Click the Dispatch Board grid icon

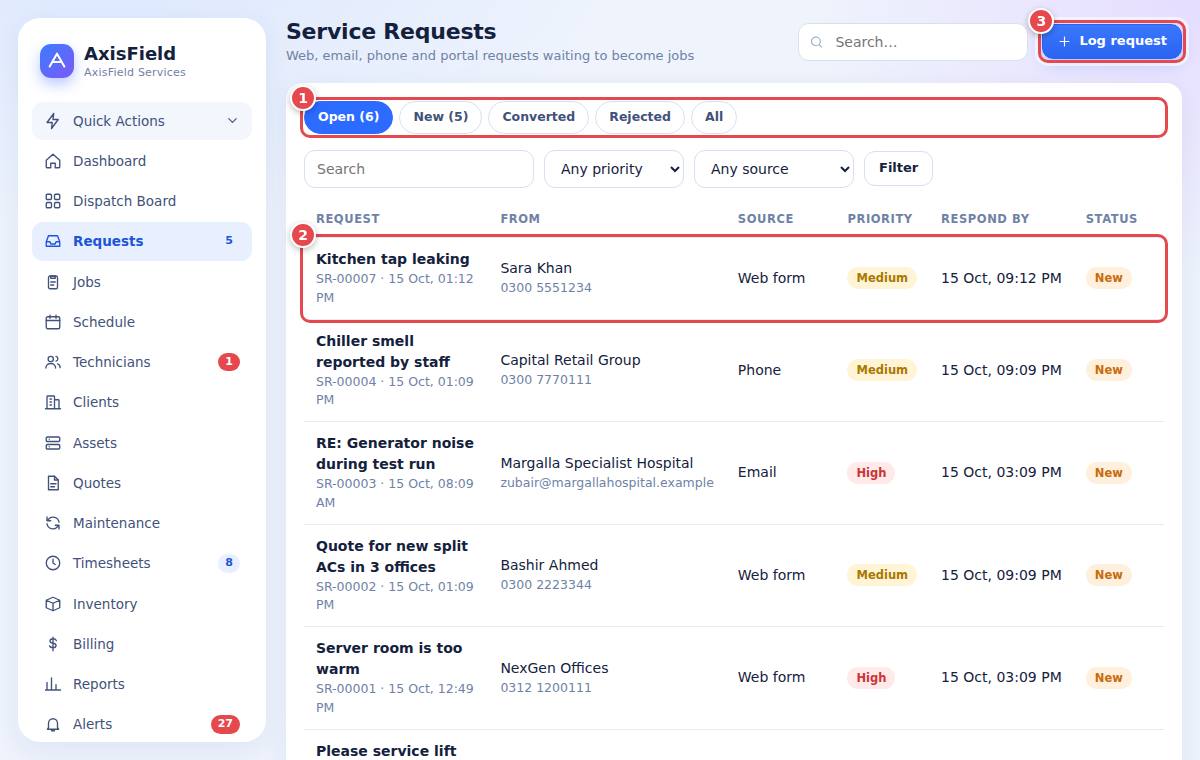pos(53,201)
